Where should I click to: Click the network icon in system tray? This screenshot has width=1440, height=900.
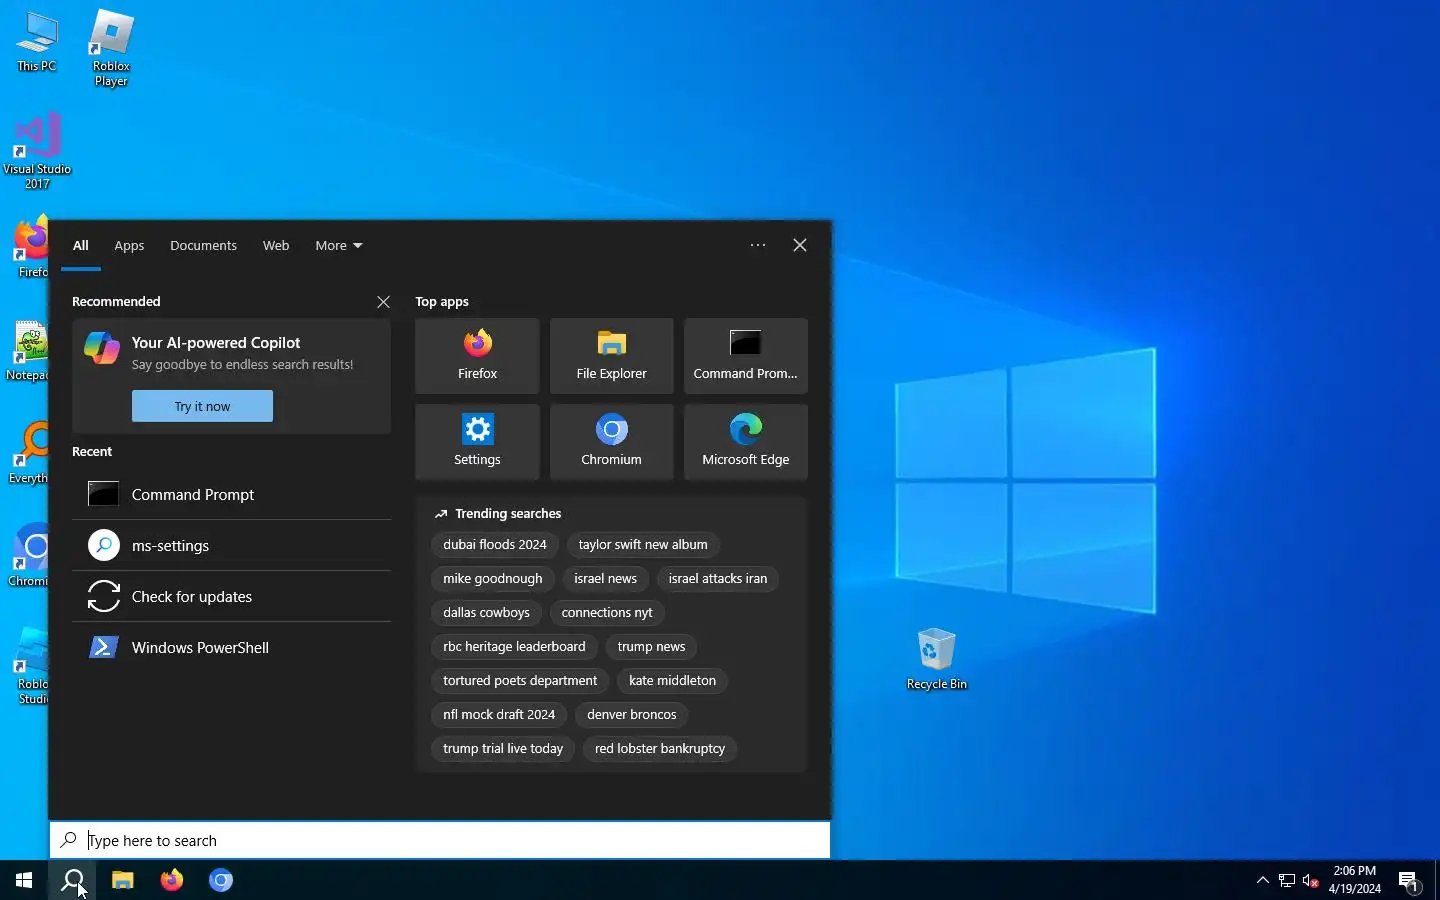[x=1287, y=881]
